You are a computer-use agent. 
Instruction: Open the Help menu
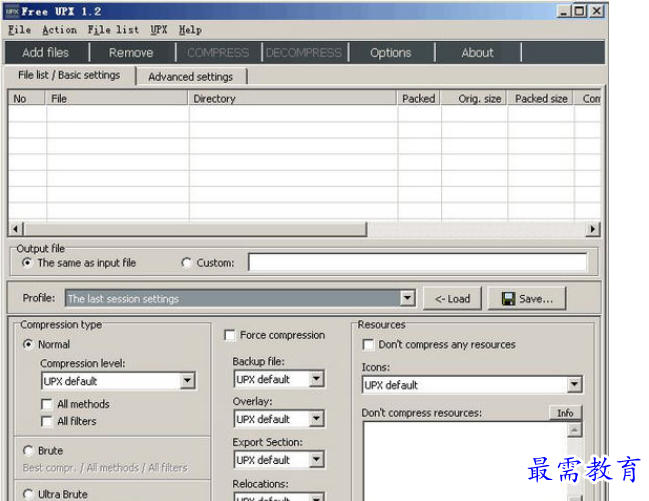click(190, 30)
